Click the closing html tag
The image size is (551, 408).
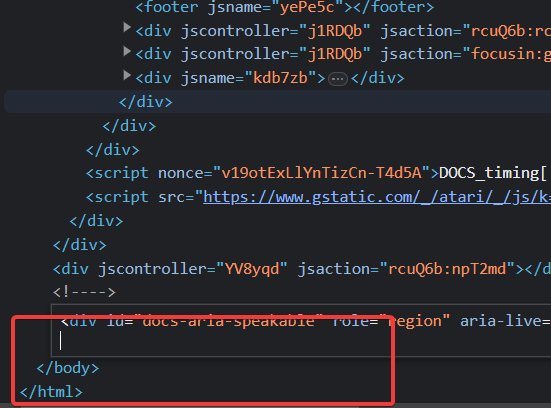point(51,392)
